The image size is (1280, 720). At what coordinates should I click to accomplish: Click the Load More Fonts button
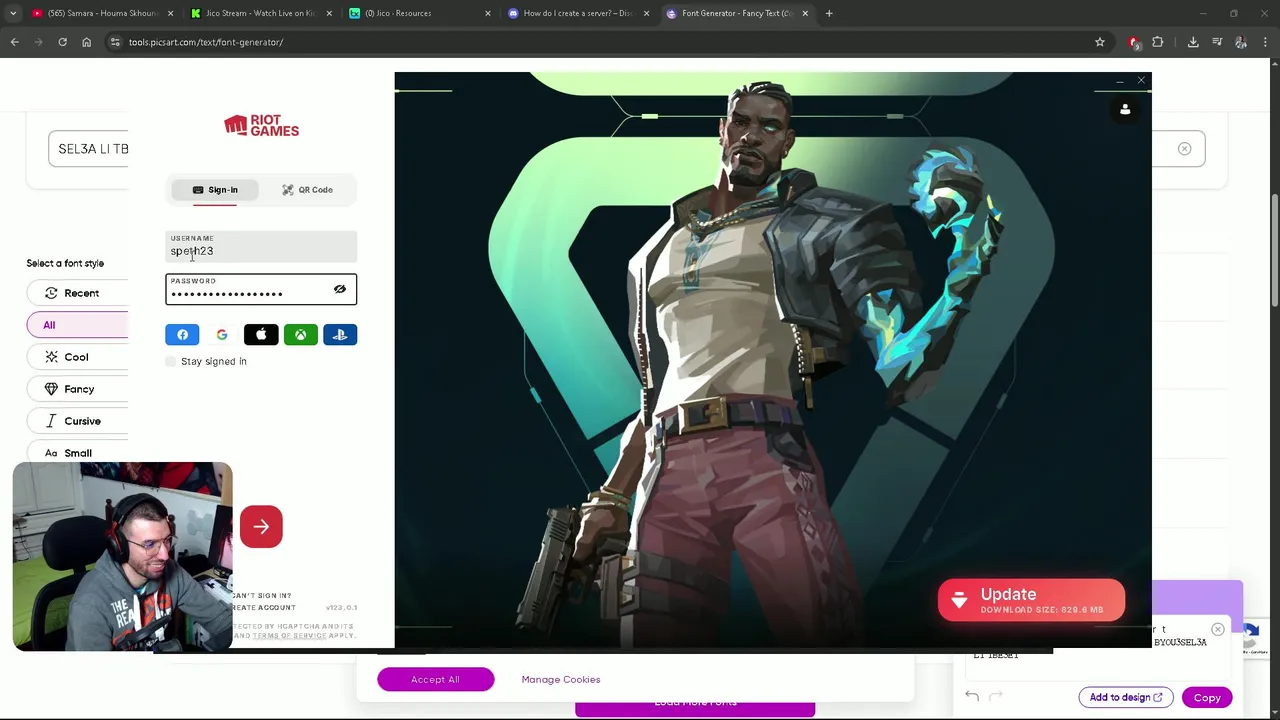pos(695,705)
